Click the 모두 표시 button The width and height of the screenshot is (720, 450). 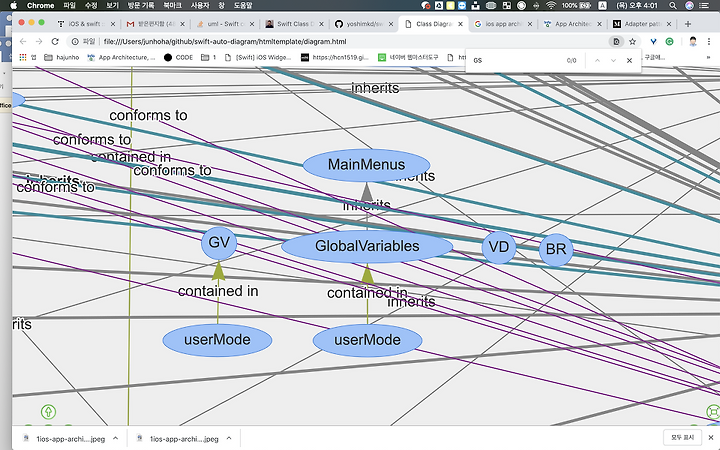[x=682, y=438]
